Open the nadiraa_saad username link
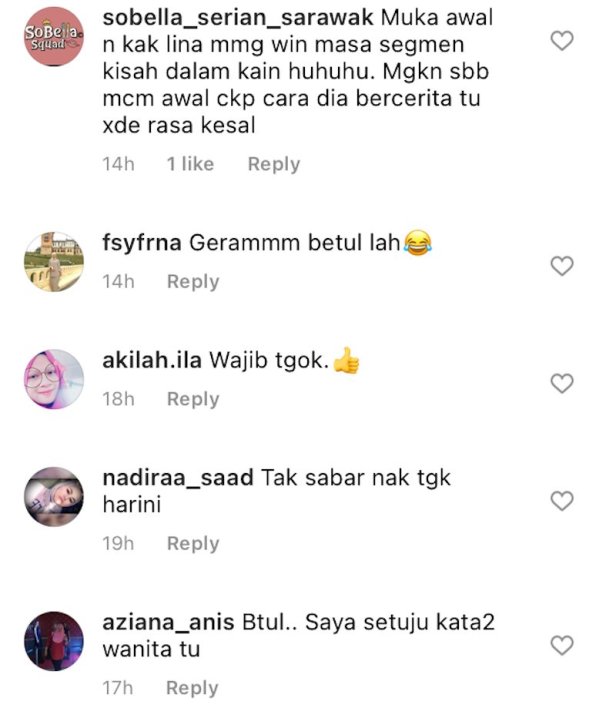The width and height of the screenshot is (616, 708). (x=178, y=478)
